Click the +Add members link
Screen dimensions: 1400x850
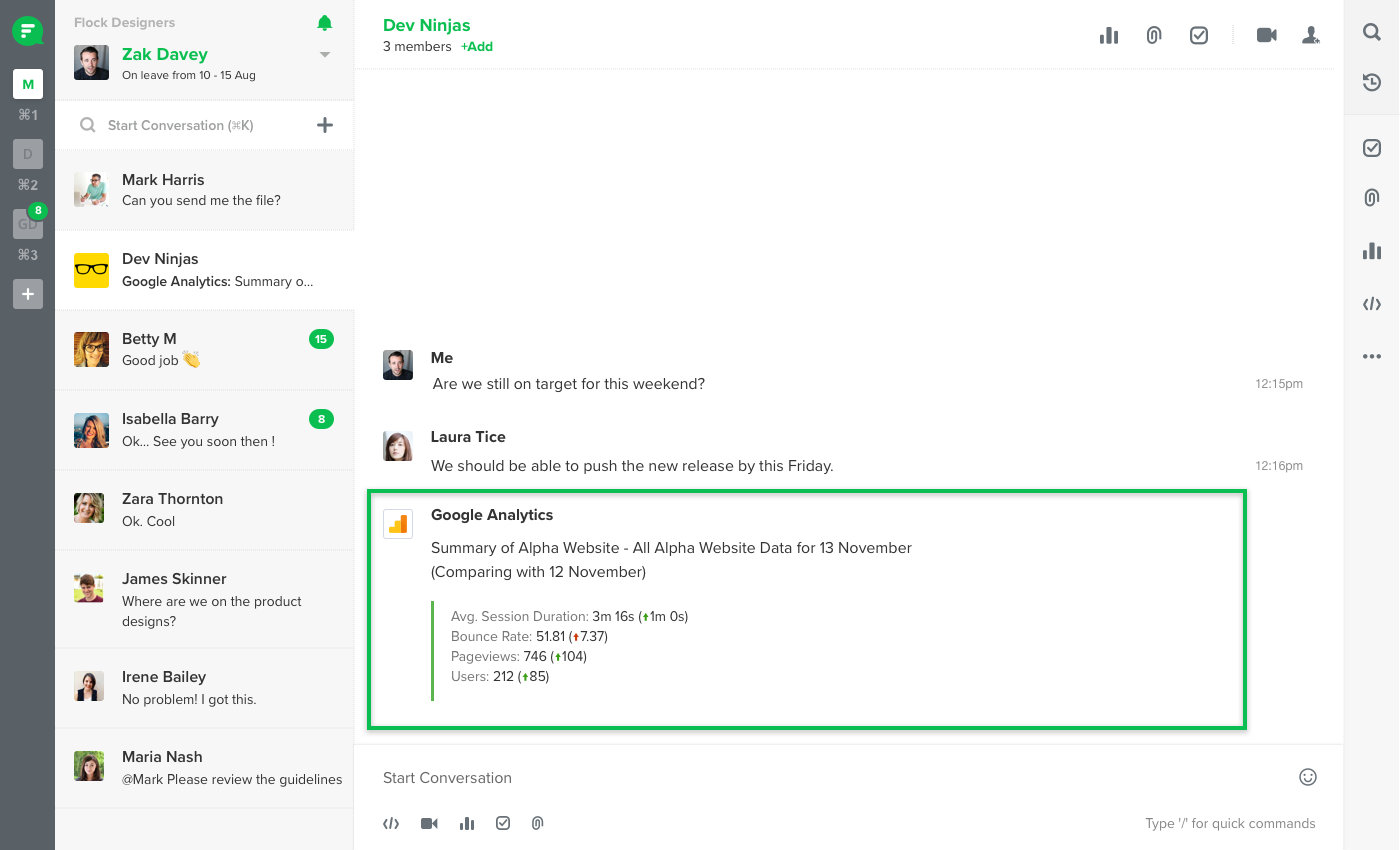477,47
